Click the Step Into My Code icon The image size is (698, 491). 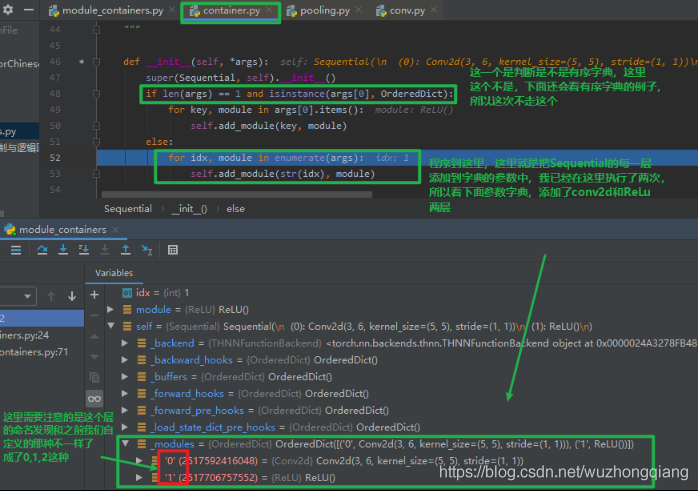click(84, 250)
